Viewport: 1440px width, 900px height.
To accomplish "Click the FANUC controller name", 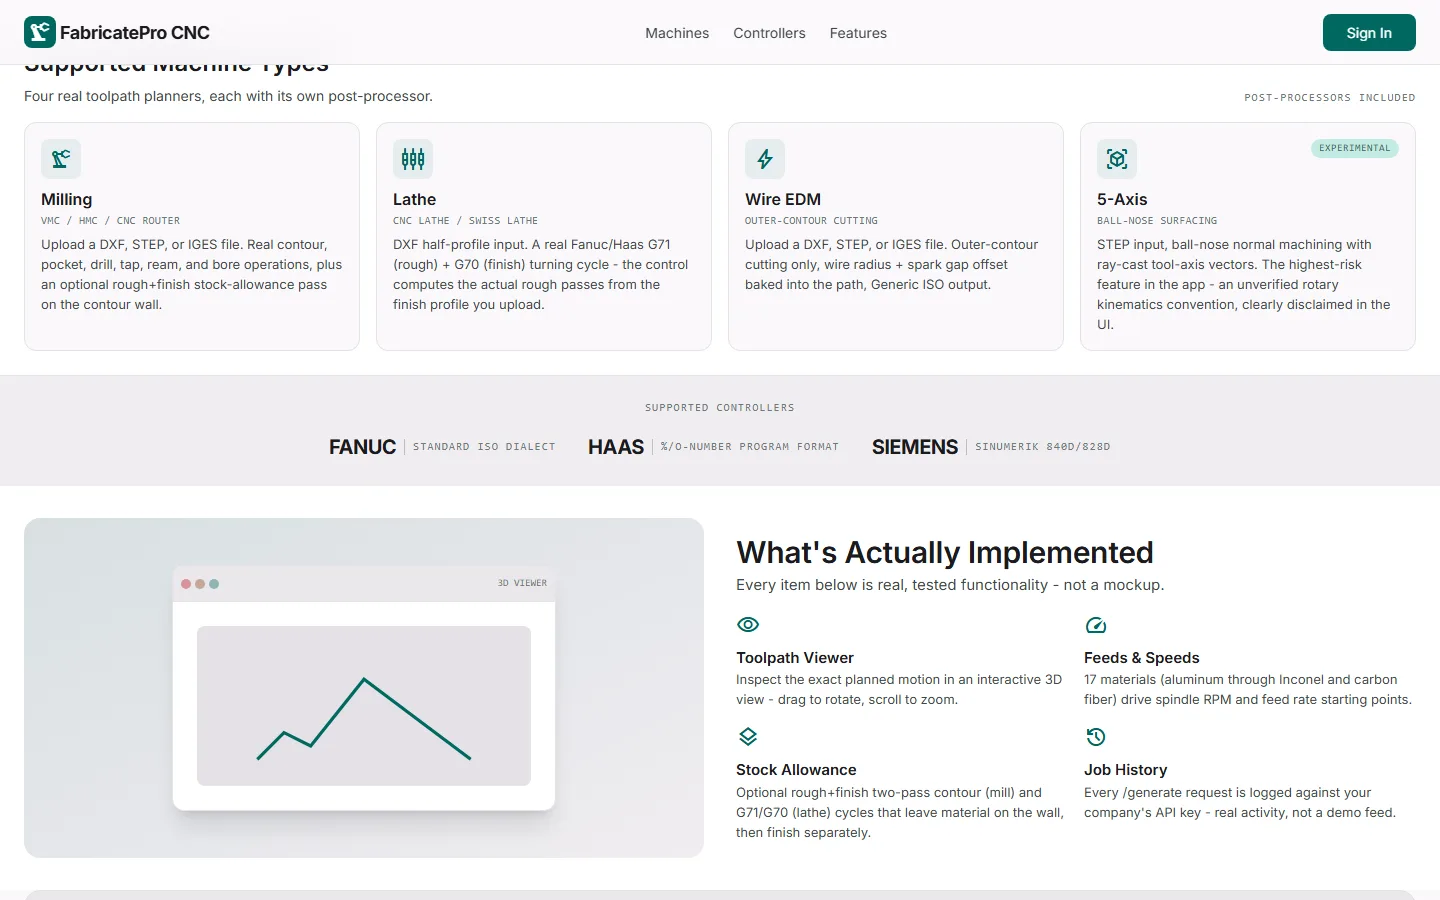I will [x=362, y=447].
